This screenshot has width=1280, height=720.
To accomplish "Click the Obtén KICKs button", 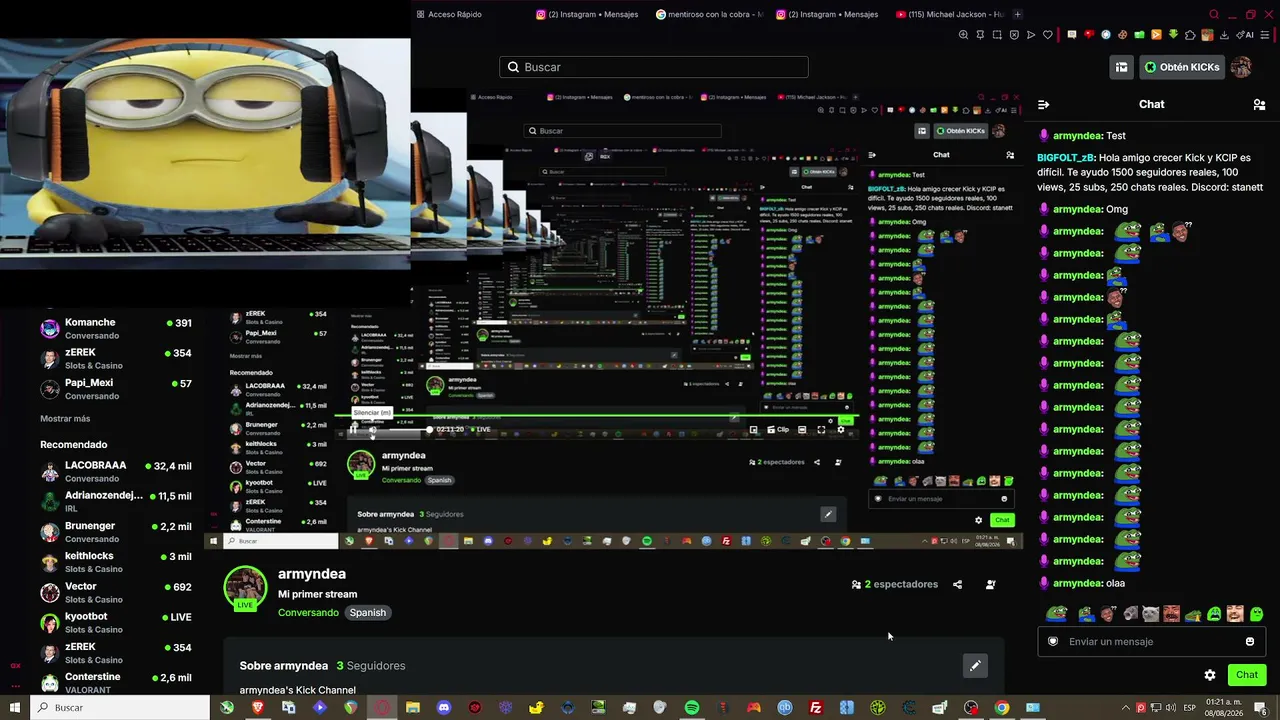I will [x=1182, y=67].
